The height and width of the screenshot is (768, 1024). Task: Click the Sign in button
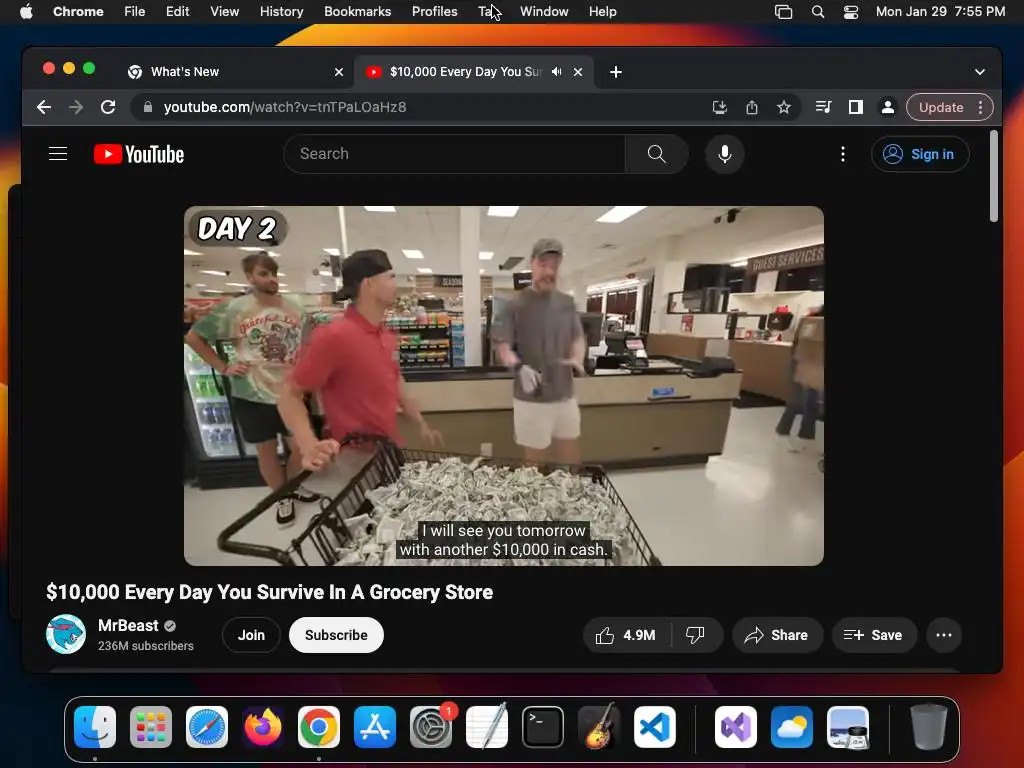(x=920, y=154)
